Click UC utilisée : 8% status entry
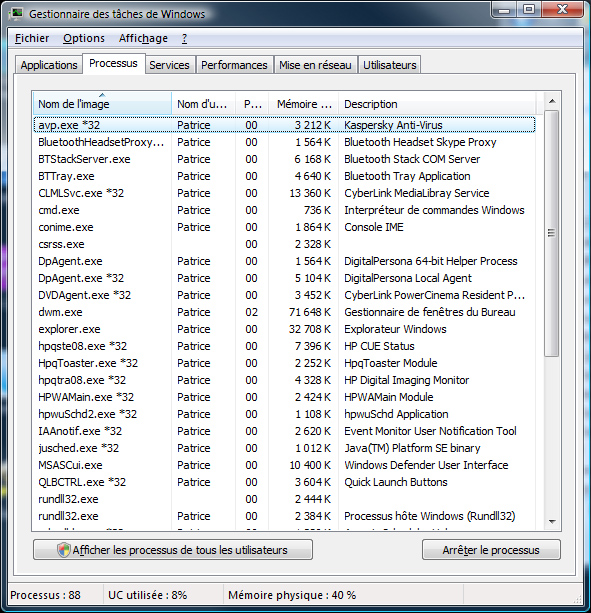The width and height of the screenshot is (591, 613). (147, 595)
